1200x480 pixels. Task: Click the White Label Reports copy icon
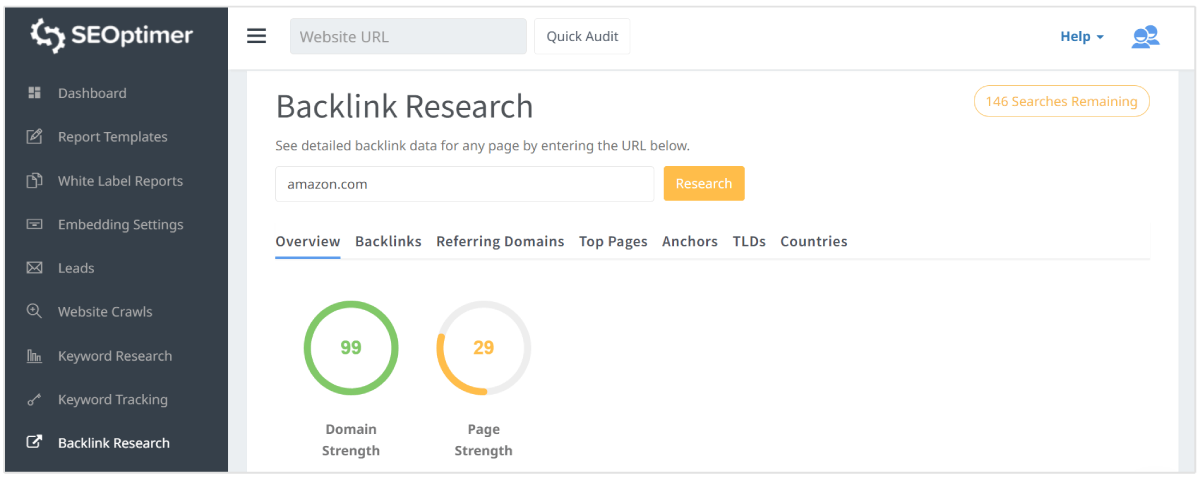(x=34, y=181)
